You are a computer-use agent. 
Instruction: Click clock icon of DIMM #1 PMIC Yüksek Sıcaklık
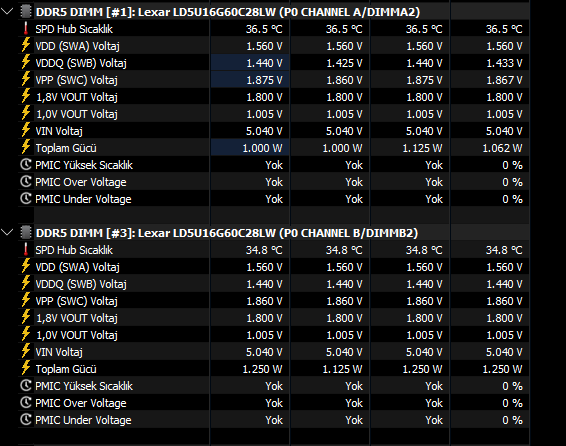[x=26, y=165]
